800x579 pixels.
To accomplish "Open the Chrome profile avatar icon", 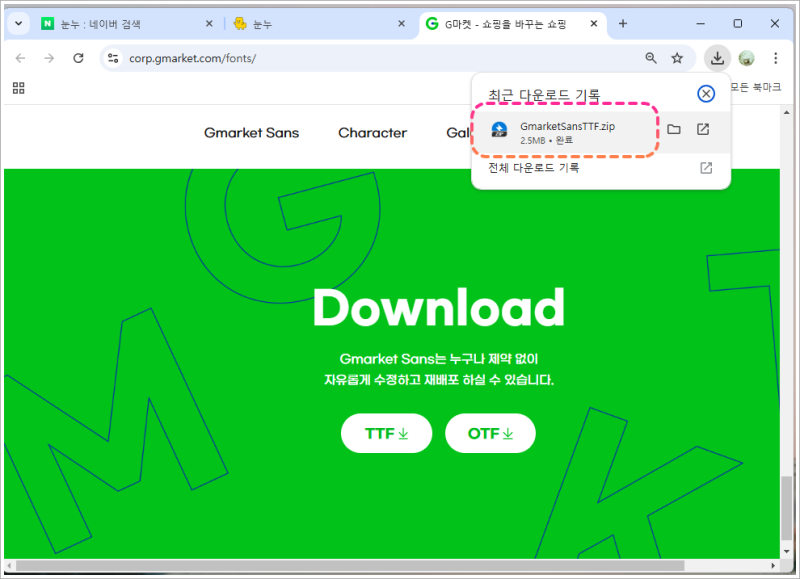I will (x=748, y=58).
